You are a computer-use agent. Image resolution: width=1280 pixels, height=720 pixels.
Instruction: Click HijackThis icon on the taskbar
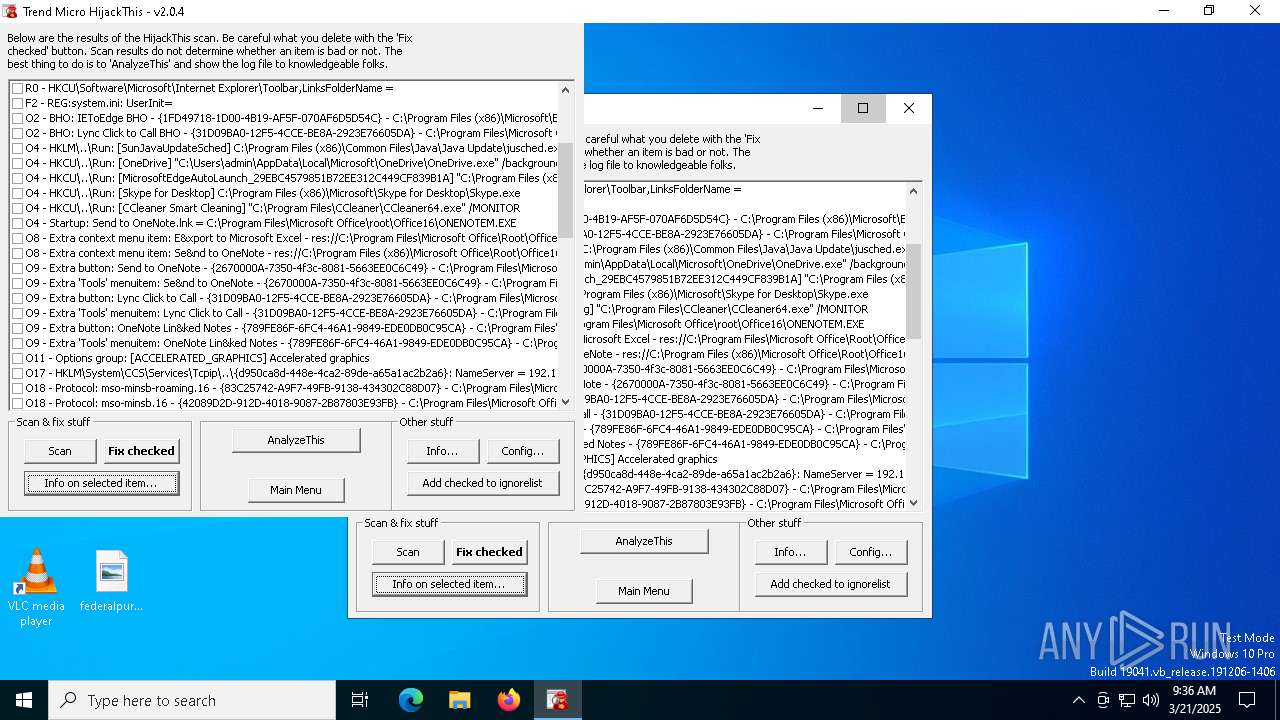[x=558, y=700]
